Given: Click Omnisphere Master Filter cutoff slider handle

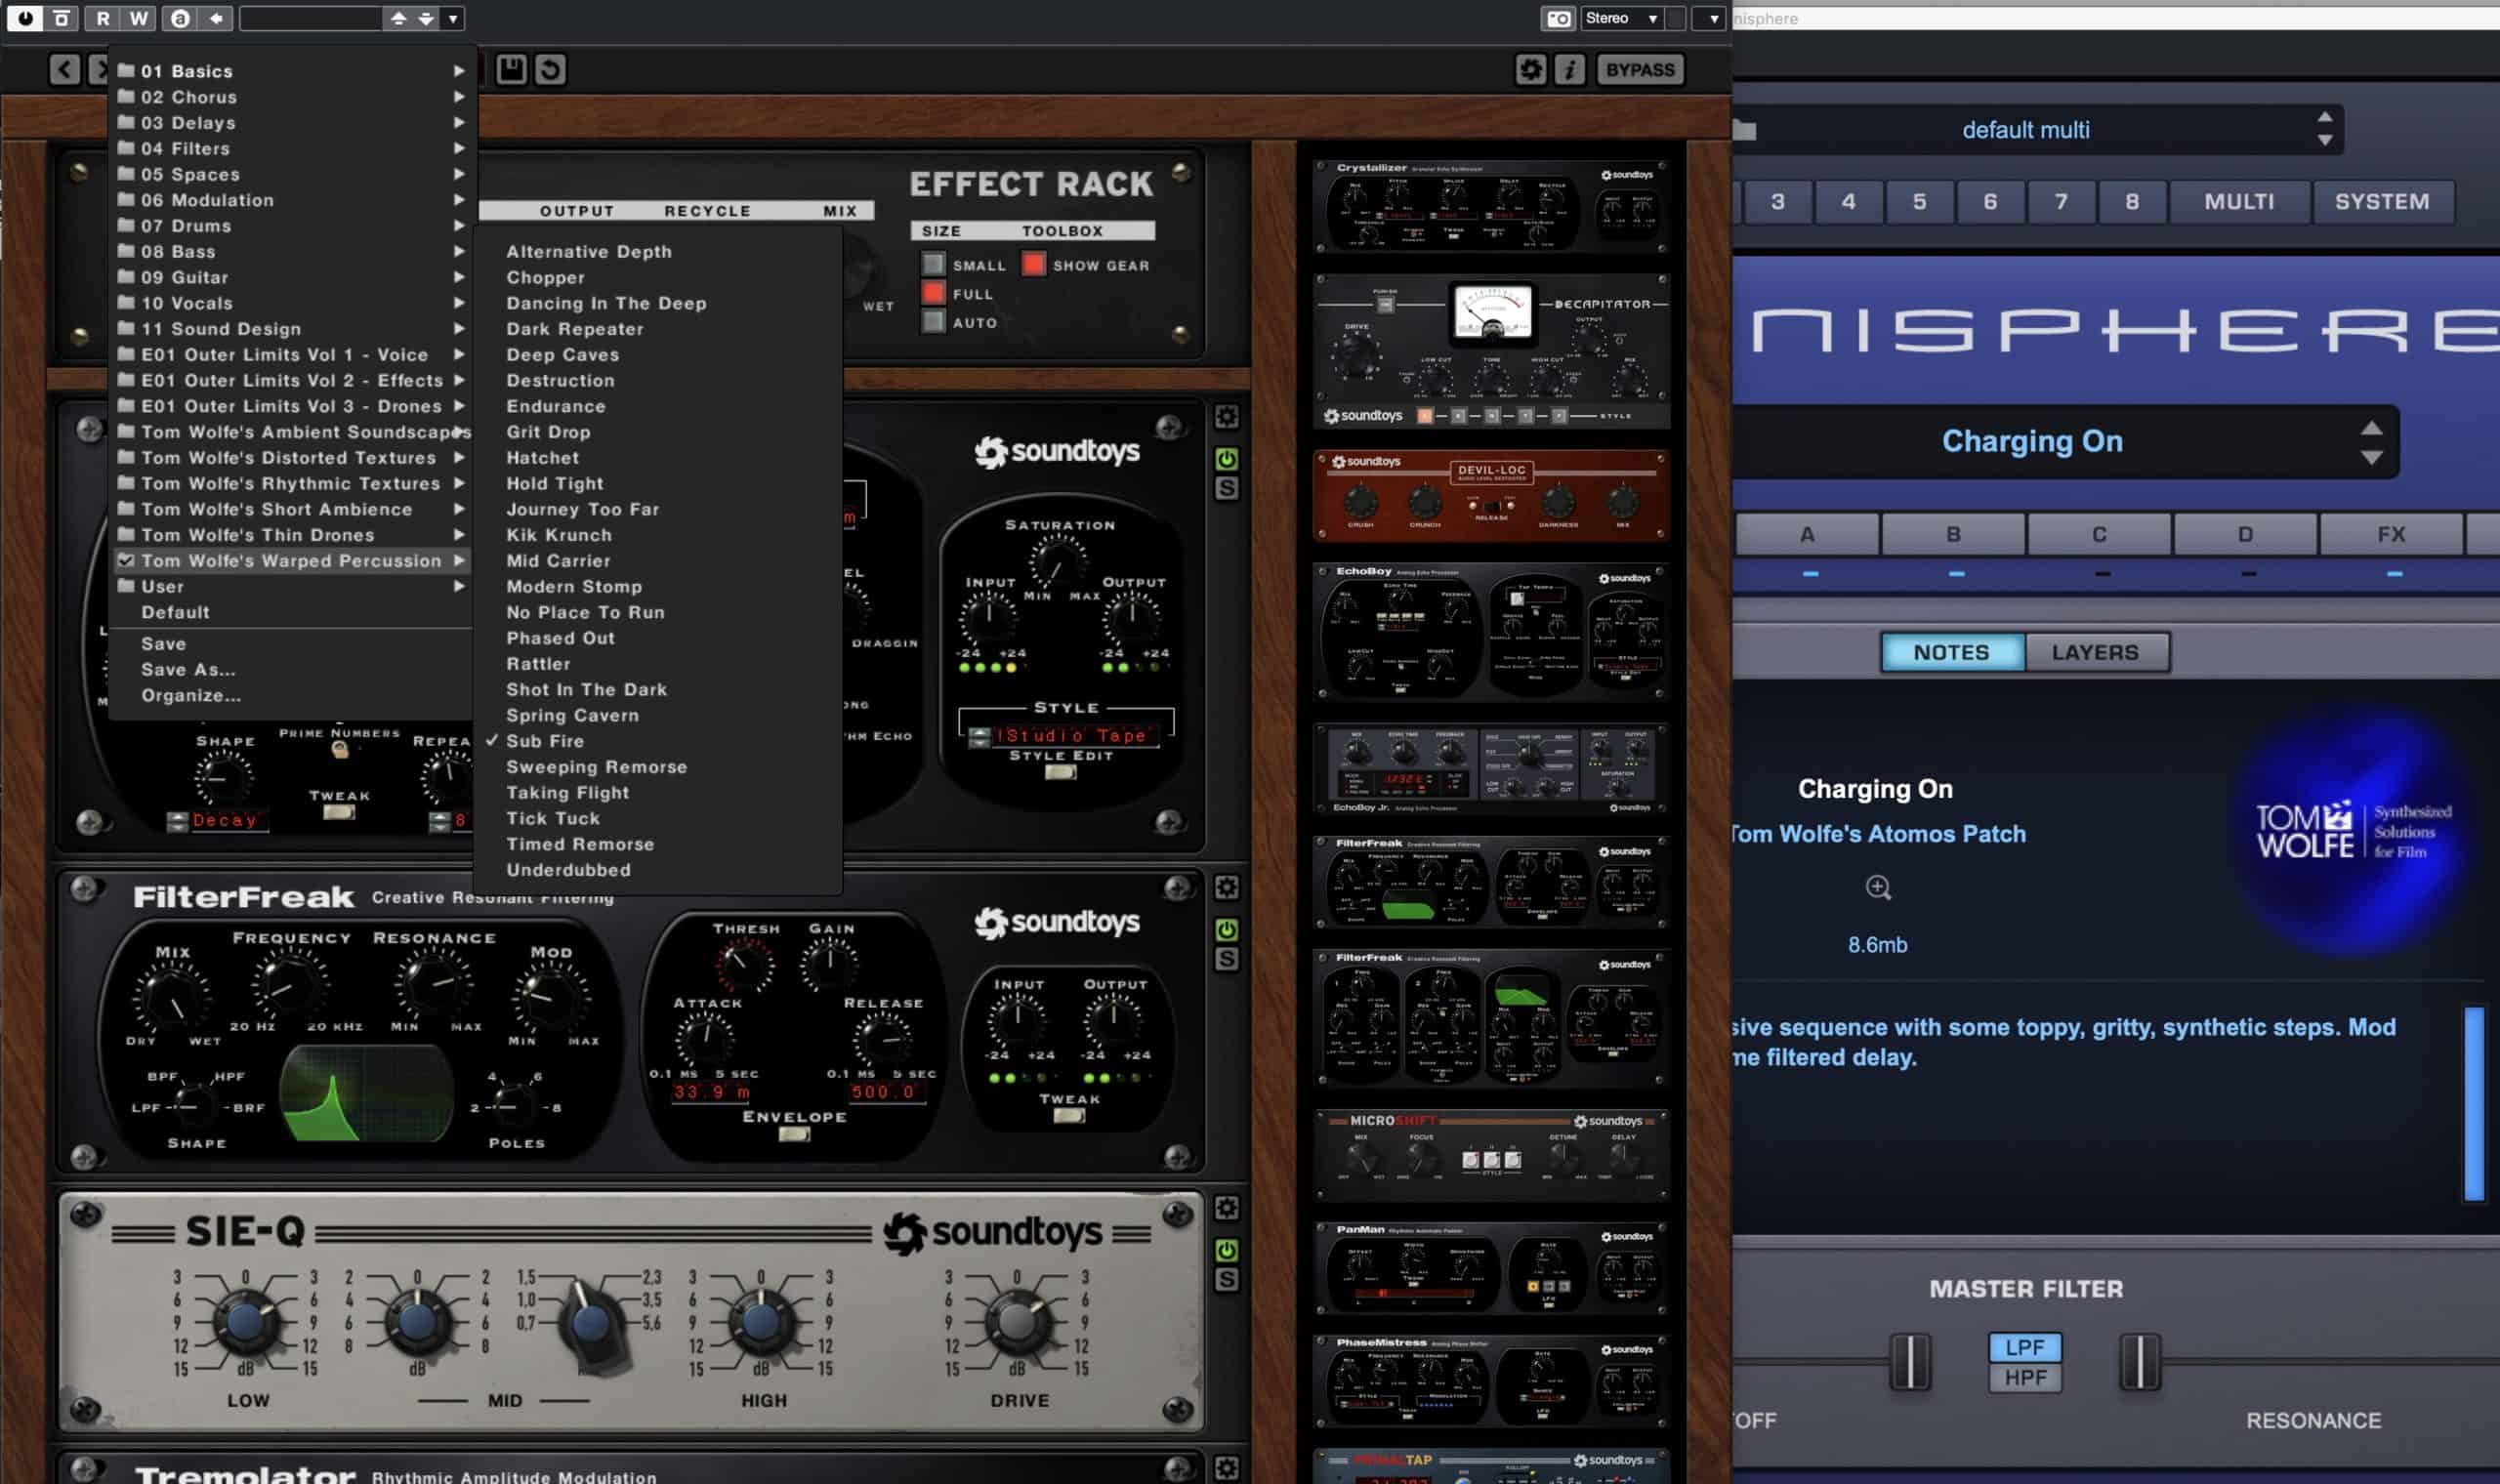Looking at the screenshot, I should click(1909, 1361).
